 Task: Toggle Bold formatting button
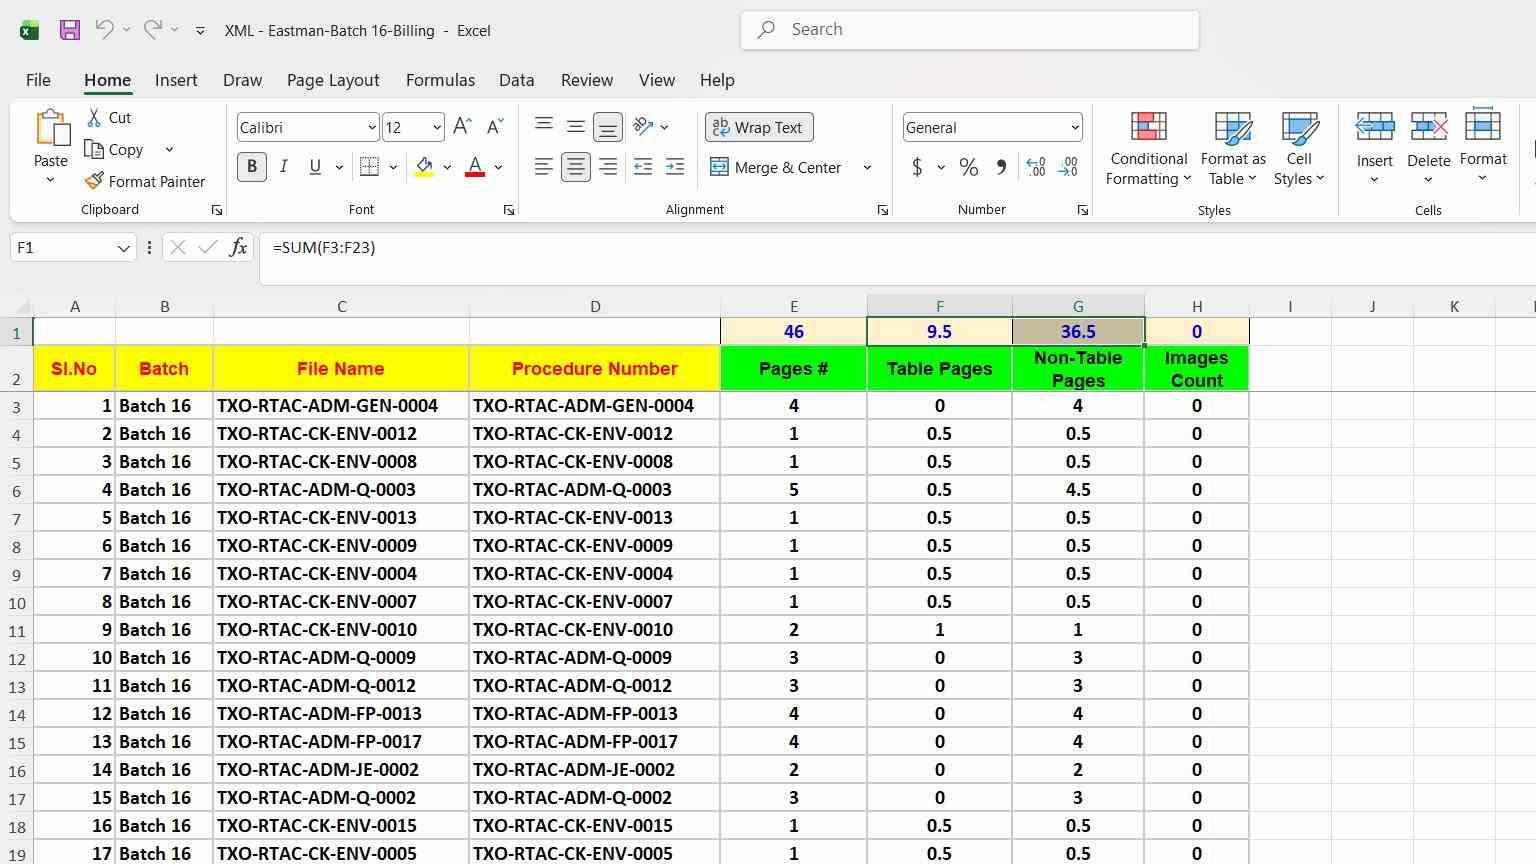[252, 167]
